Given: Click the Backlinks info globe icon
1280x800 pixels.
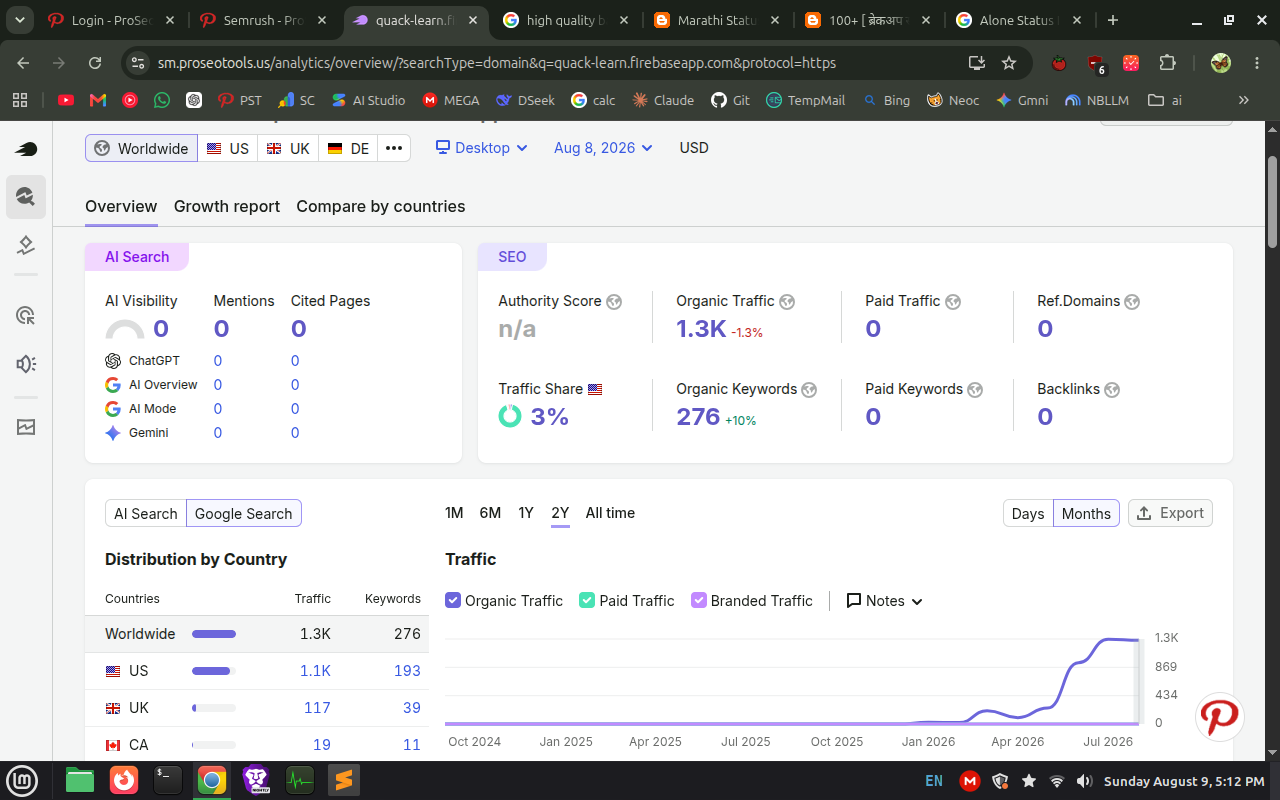Looking at the screenshot, I should pos(1112,390).
